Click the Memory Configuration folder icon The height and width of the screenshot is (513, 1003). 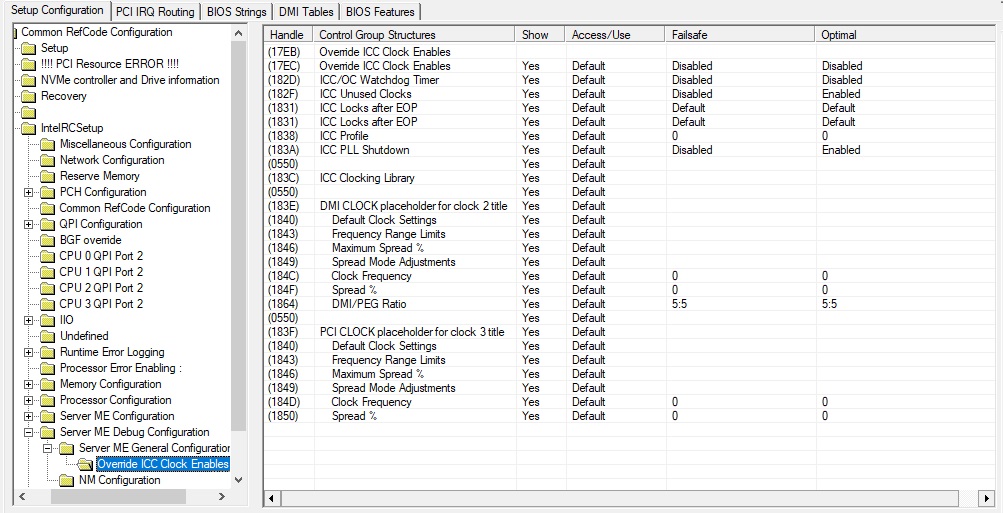click(x=48, y=384)
